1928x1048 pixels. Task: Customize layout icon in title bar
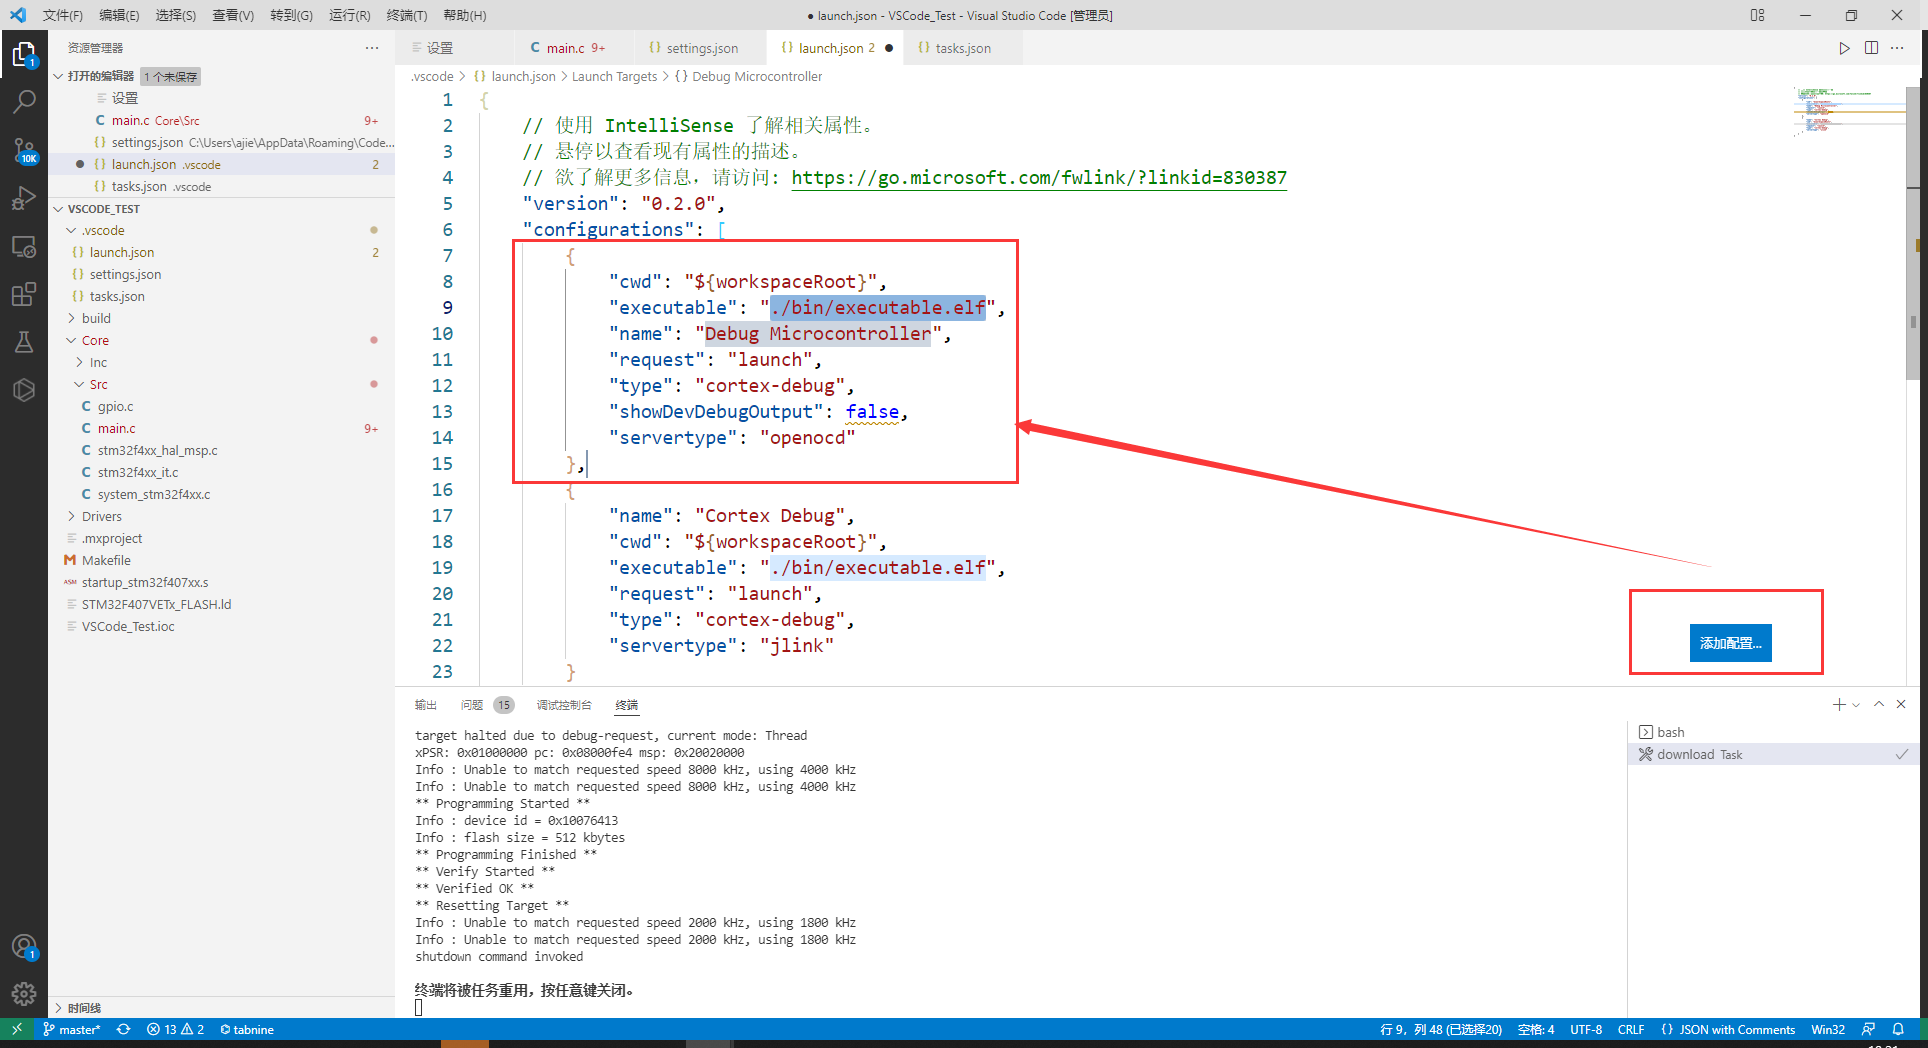point(1757,15)
